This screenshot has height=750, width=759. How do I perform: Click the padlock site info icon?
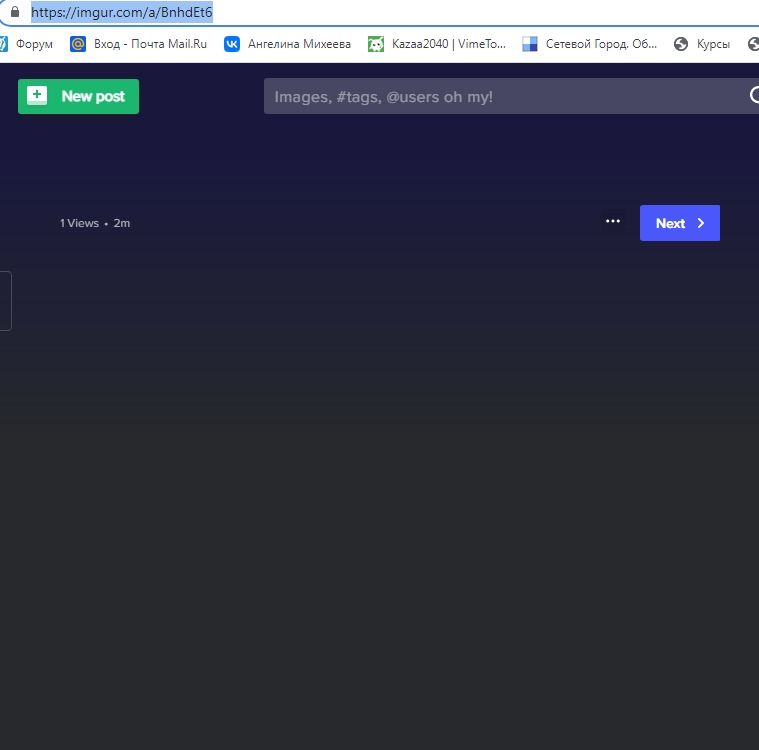coord(14,13)
